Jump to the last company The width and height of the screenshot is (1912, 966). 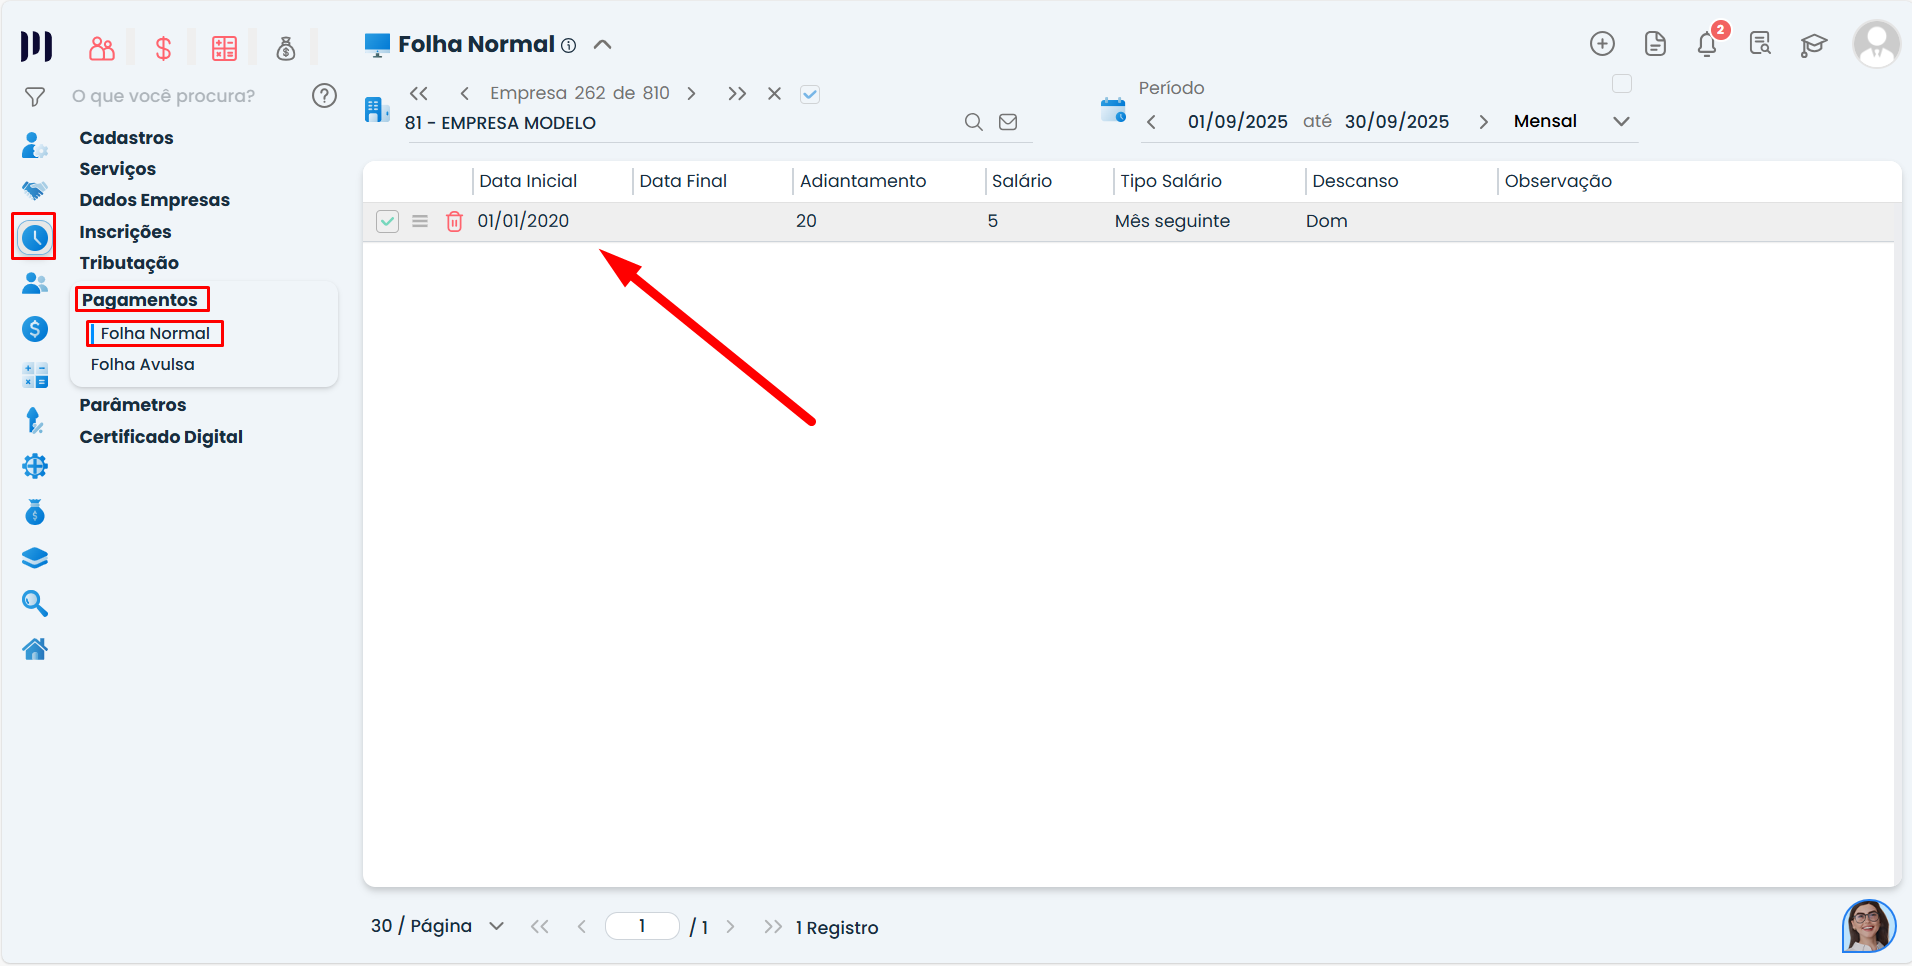[737, 93]
